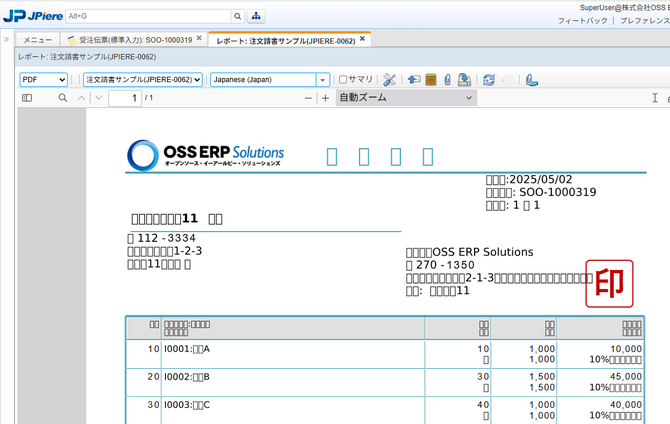Screen dimensions: 670x424
Task: Click the I0003 product row text
Action: click(x=187, y=404)
